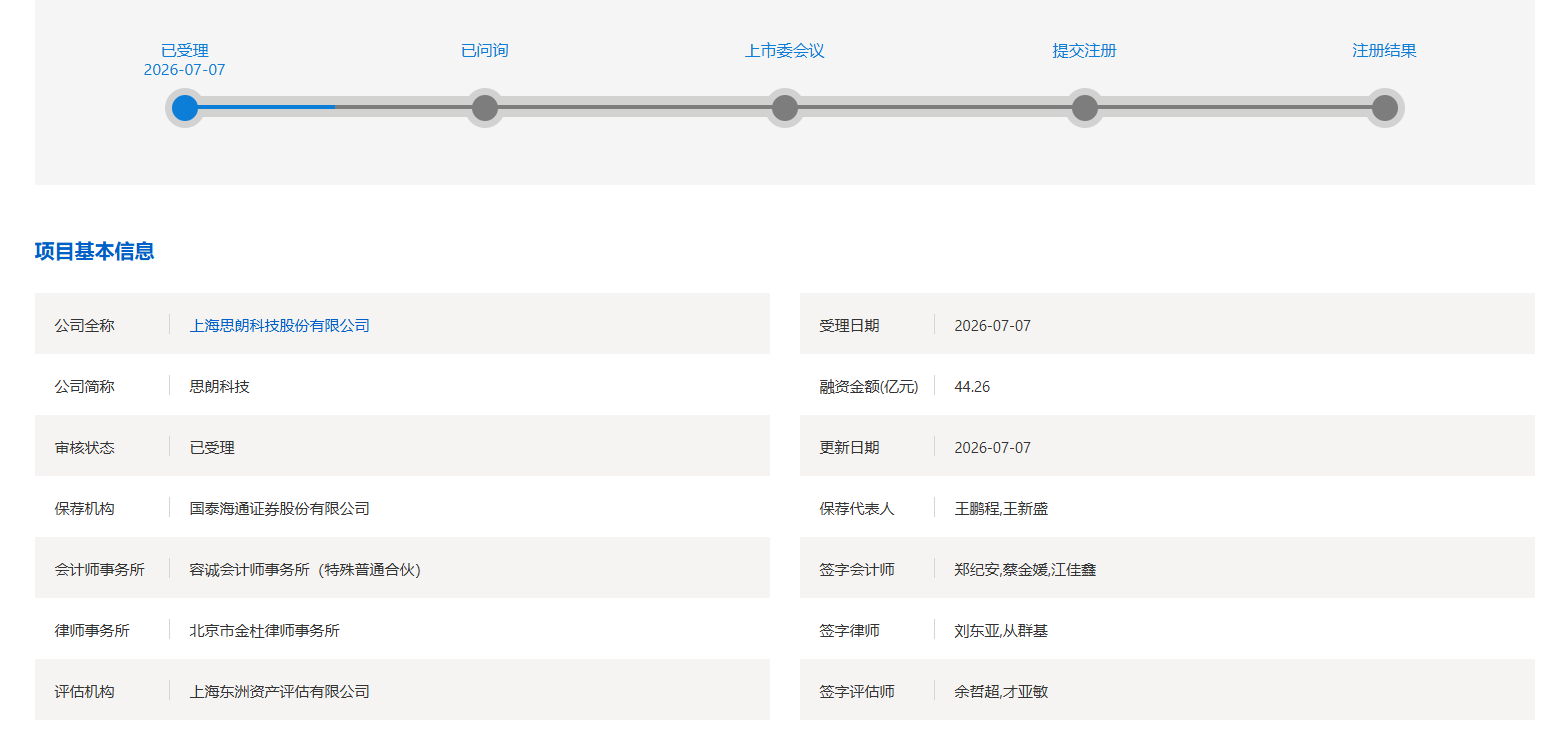Click the 受理日期 field label
1546x744 pixels.
850,326
